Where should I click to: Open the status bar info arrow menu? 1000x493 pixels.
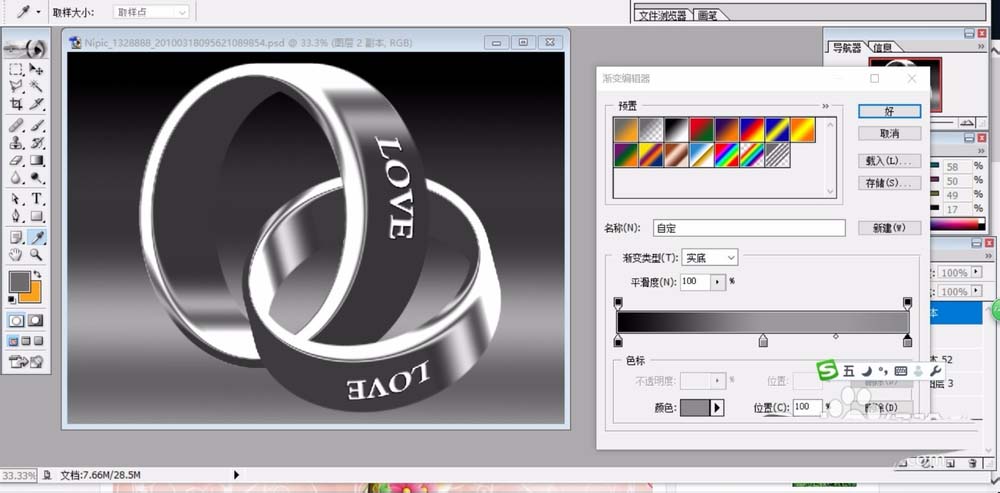(237, 475)
